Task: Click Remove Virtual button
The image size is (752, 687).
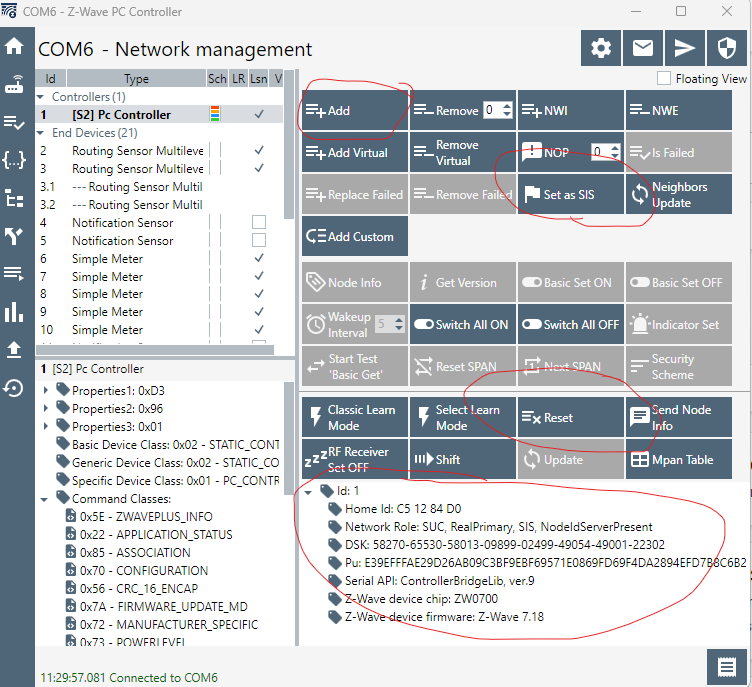Action: 463,153
